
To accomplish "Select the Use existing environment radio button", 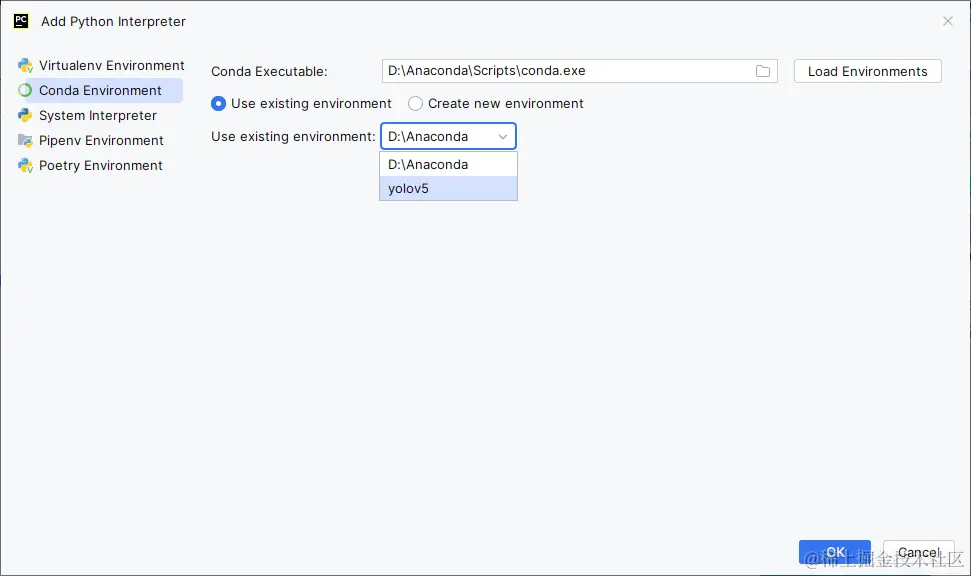I will pos(219,104).
